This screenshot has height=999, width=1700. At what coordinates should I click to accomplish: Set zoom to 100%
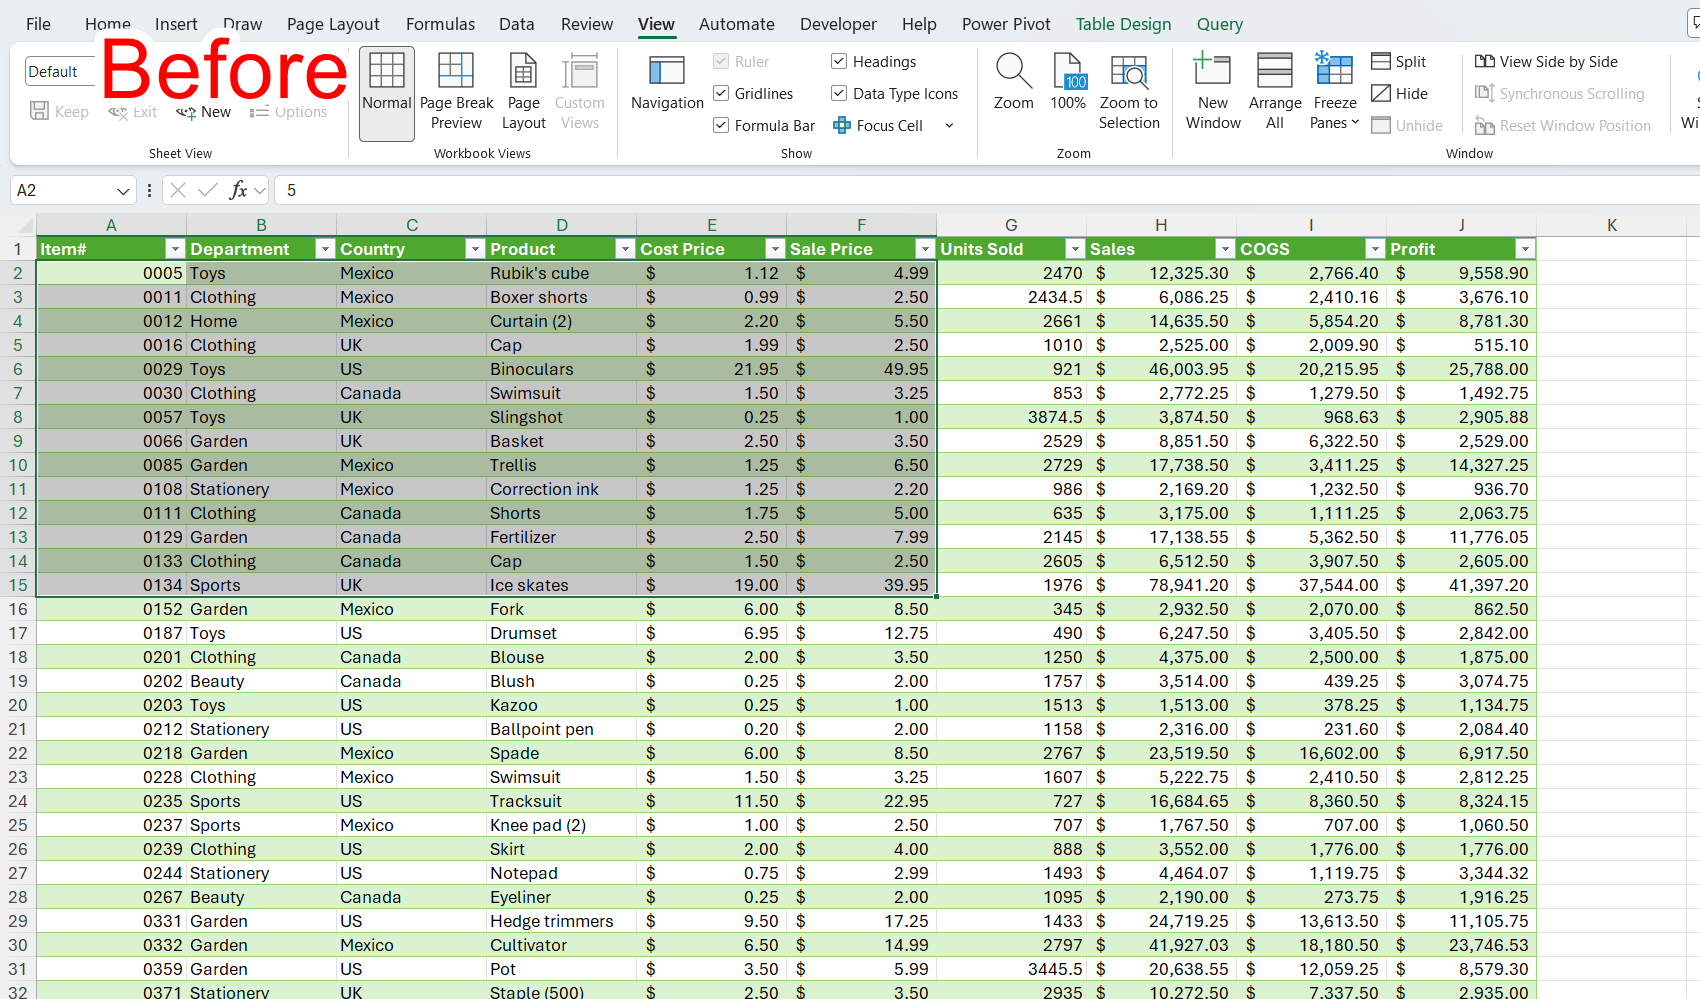pyautogui.click(x=1068, y=83)
